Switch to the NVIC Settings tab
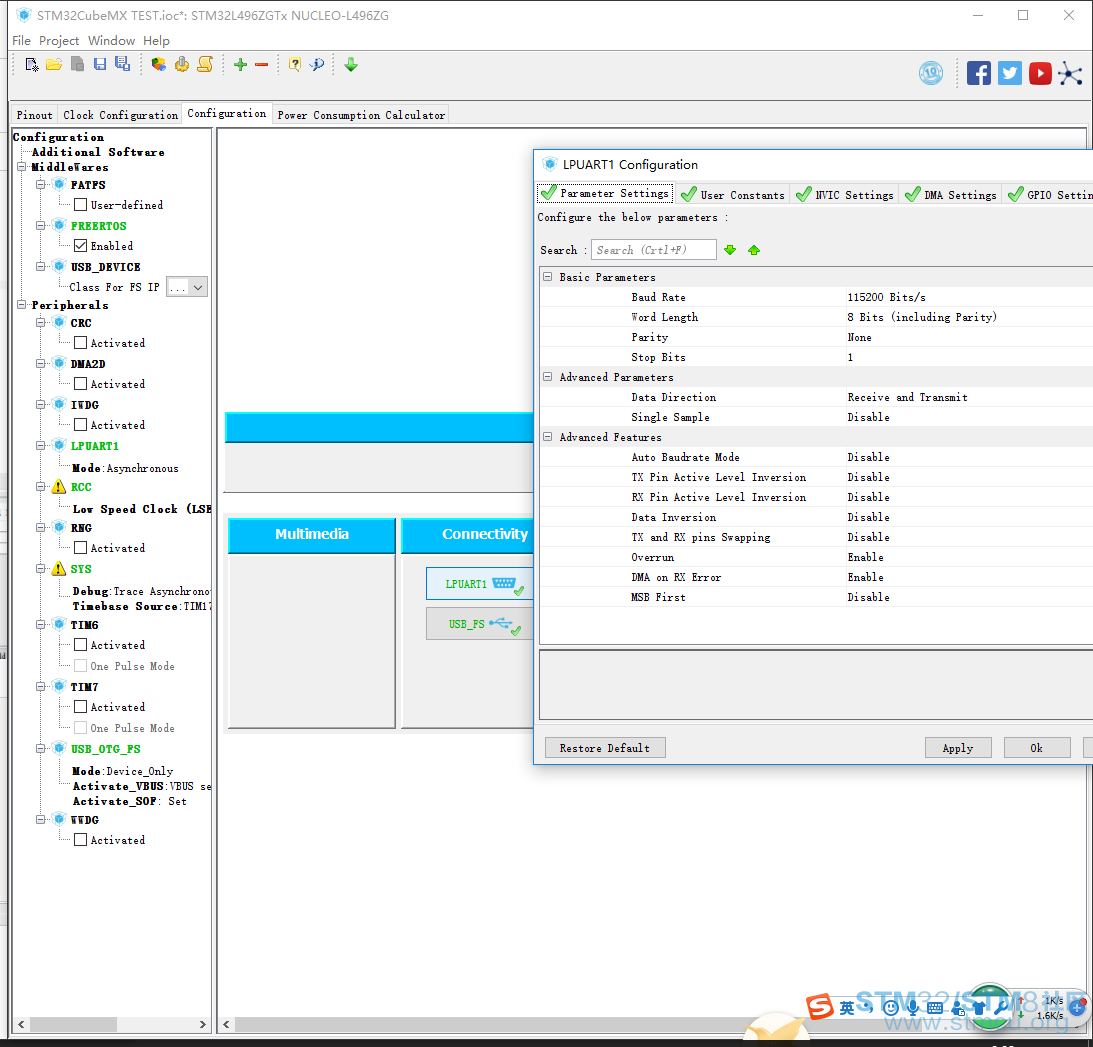 pos(845,195)
